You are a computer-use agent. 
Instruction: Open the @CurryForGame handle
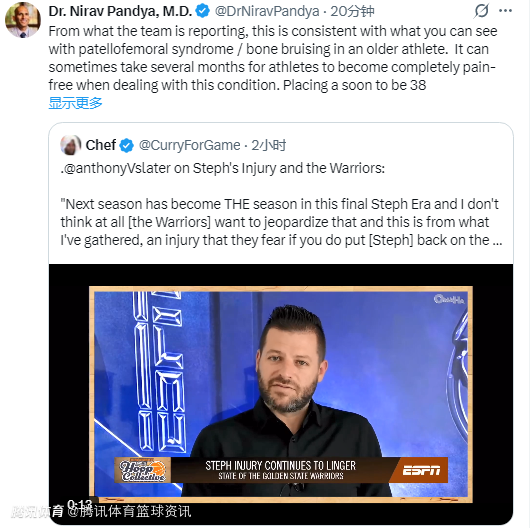[189, 145]
